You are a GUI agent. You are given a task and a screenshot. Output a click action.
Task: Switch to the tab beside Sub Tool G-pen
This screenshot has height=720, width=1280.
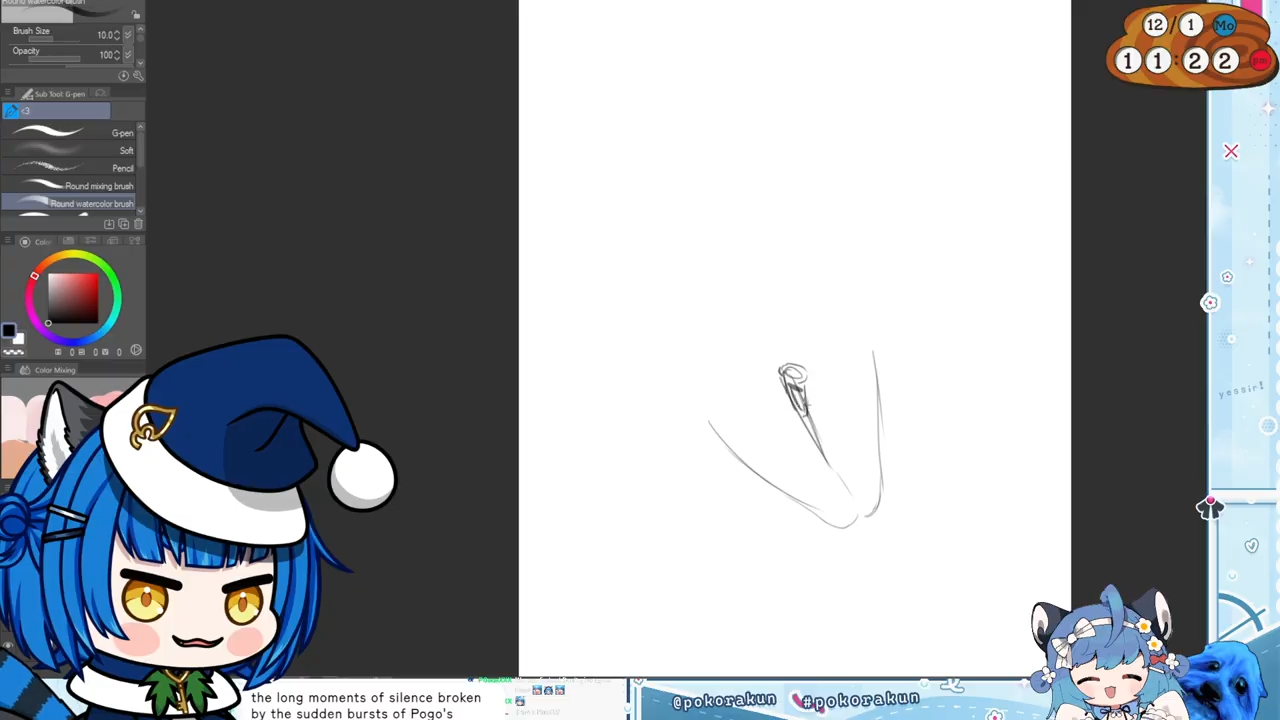[100, 94]
